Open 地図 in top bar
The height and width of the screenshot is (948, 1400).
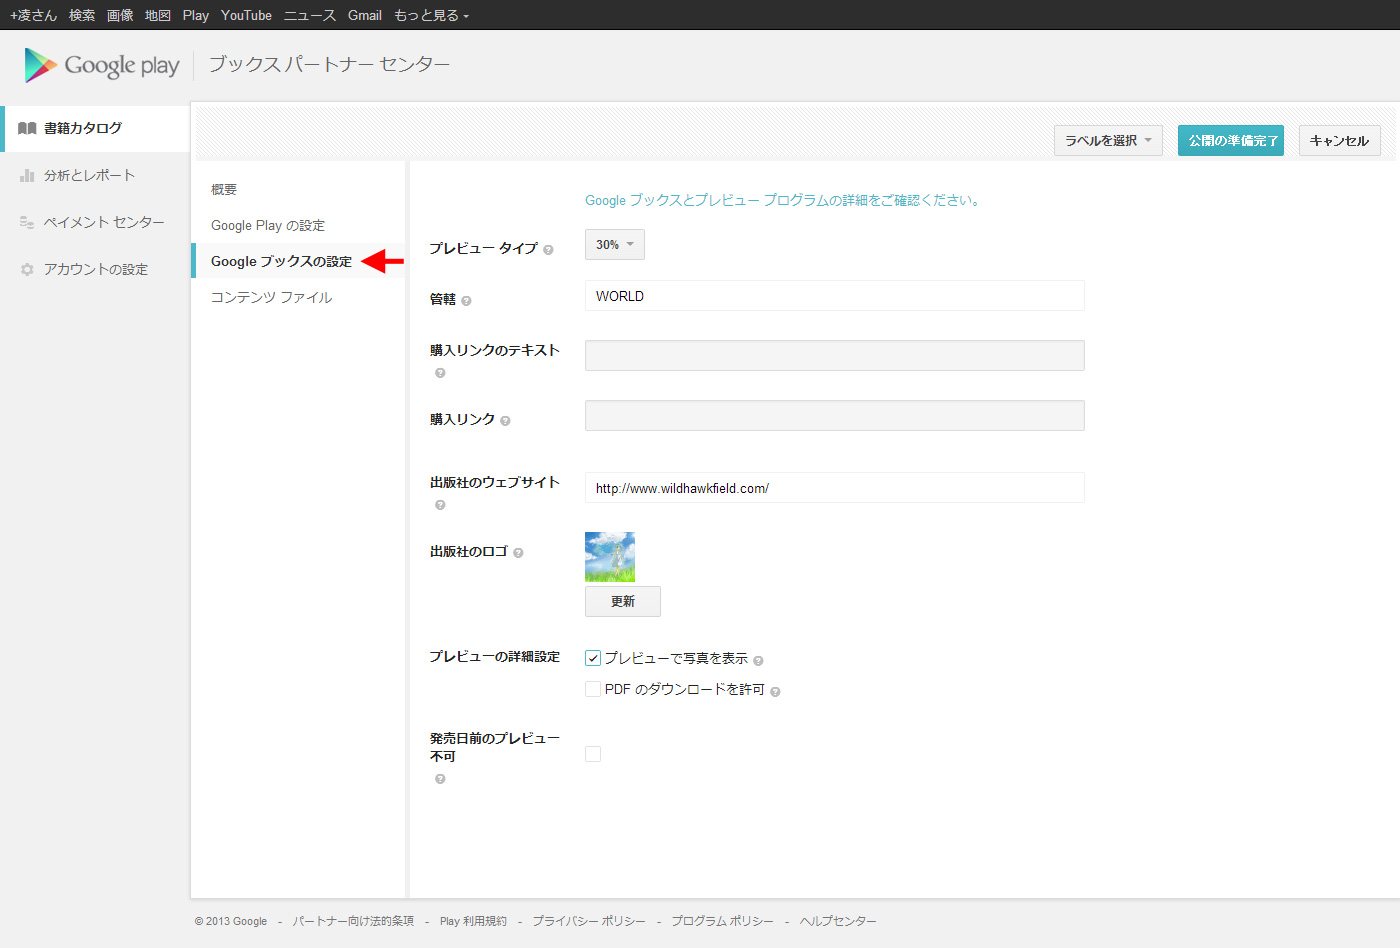coord(158,15)
